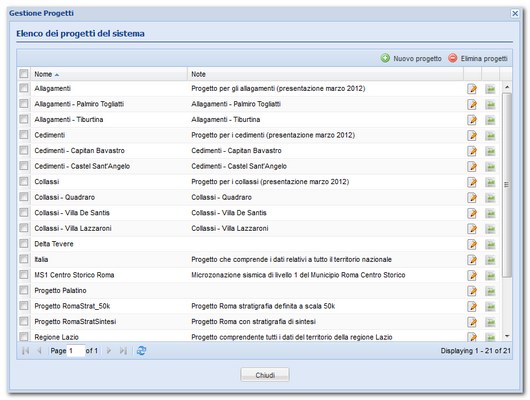Click the page number input field

click(76, 351)
